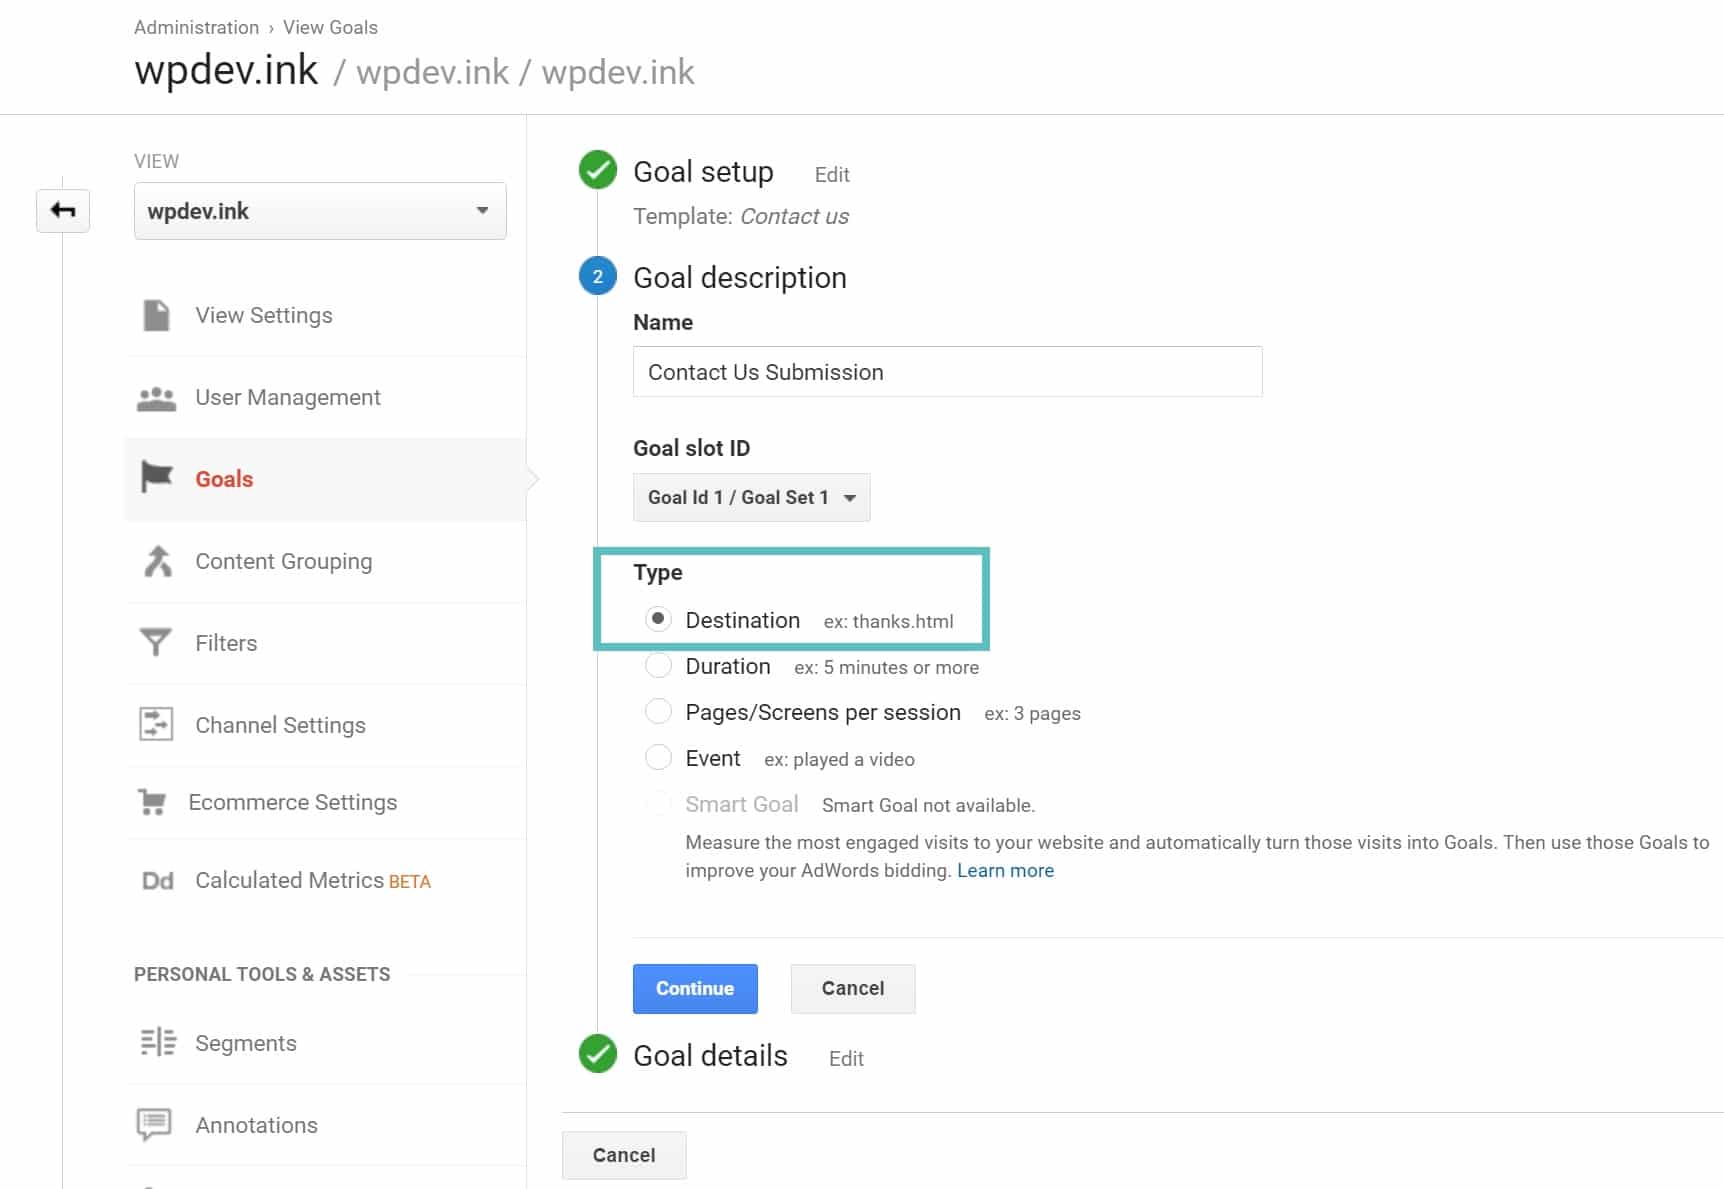This screenshot has height=1189, width=1724.
Task: Choose the Duration goal type
Action: (659, 665)
